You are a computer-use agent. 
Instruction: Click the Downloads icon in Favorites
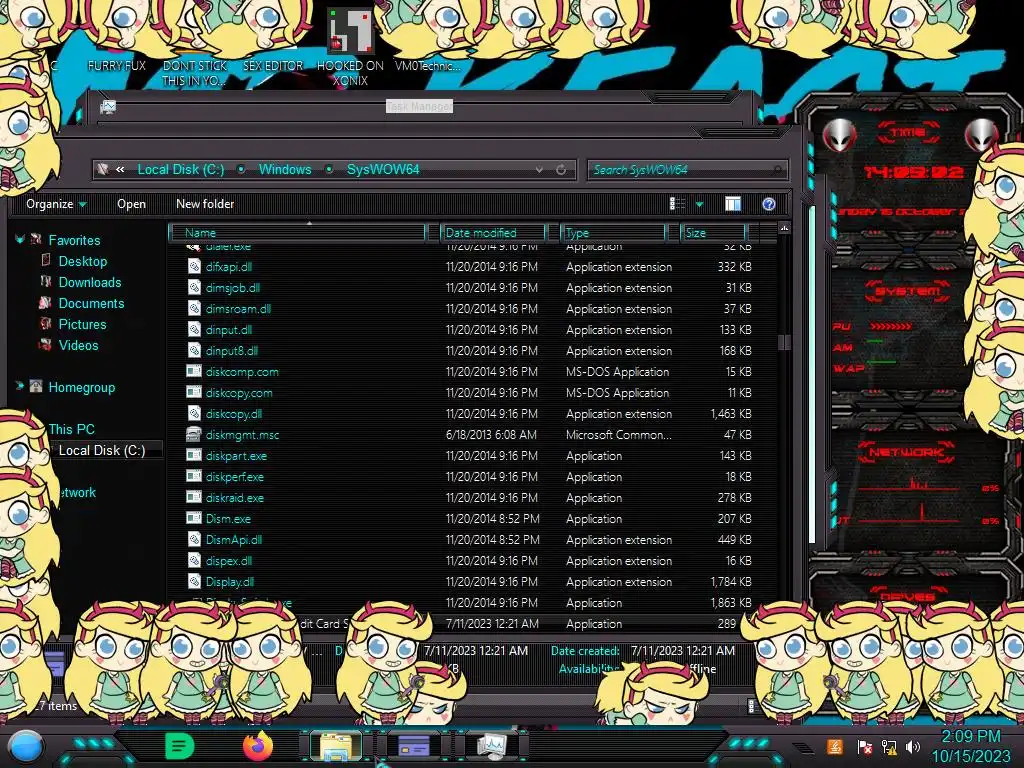46,281
